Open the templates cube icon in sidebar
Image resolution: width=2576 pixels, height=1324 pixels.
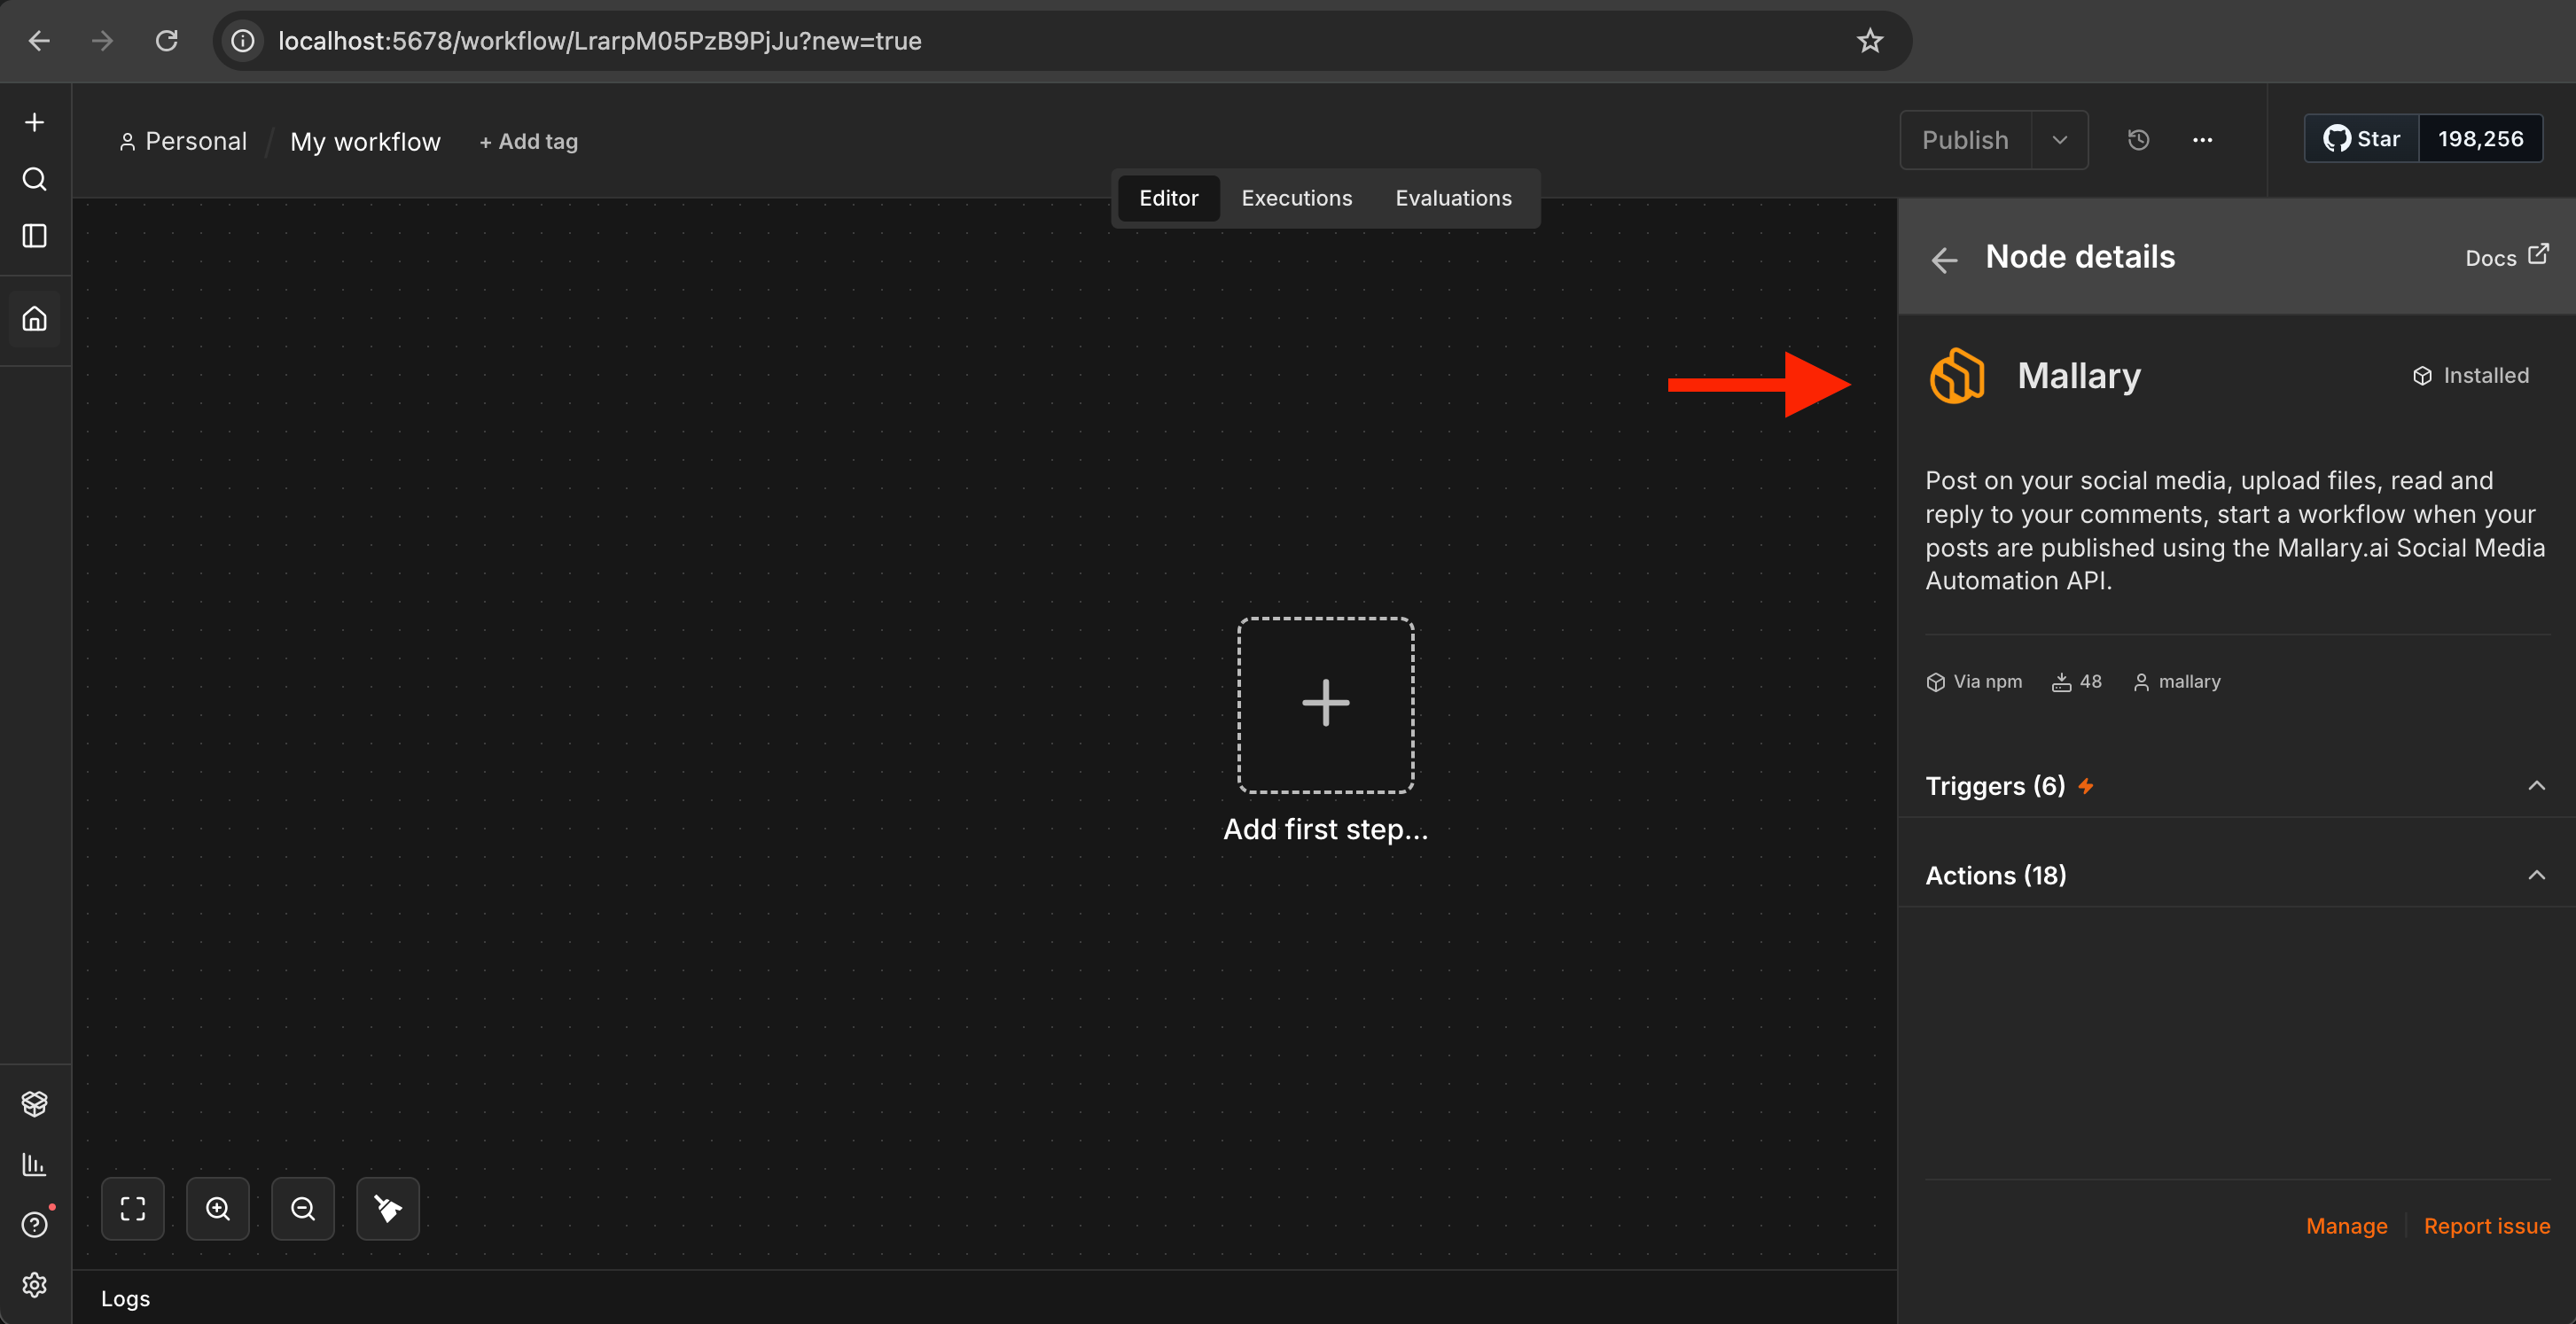(x=34, y=1103)
